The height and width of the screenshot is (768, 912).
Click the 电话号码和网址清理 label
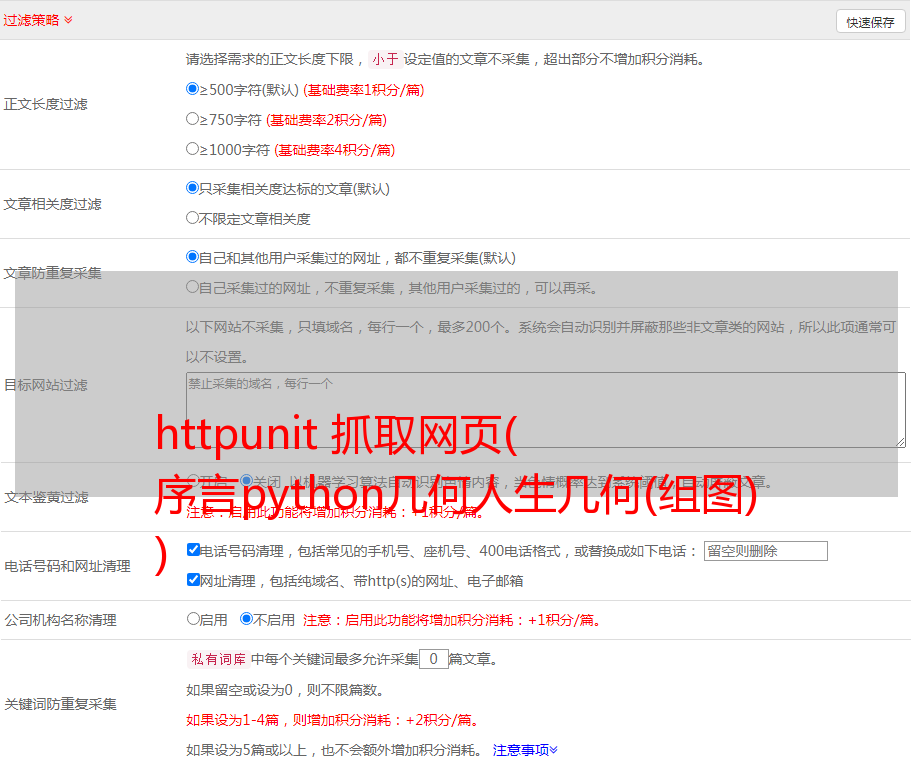[67, 566]
